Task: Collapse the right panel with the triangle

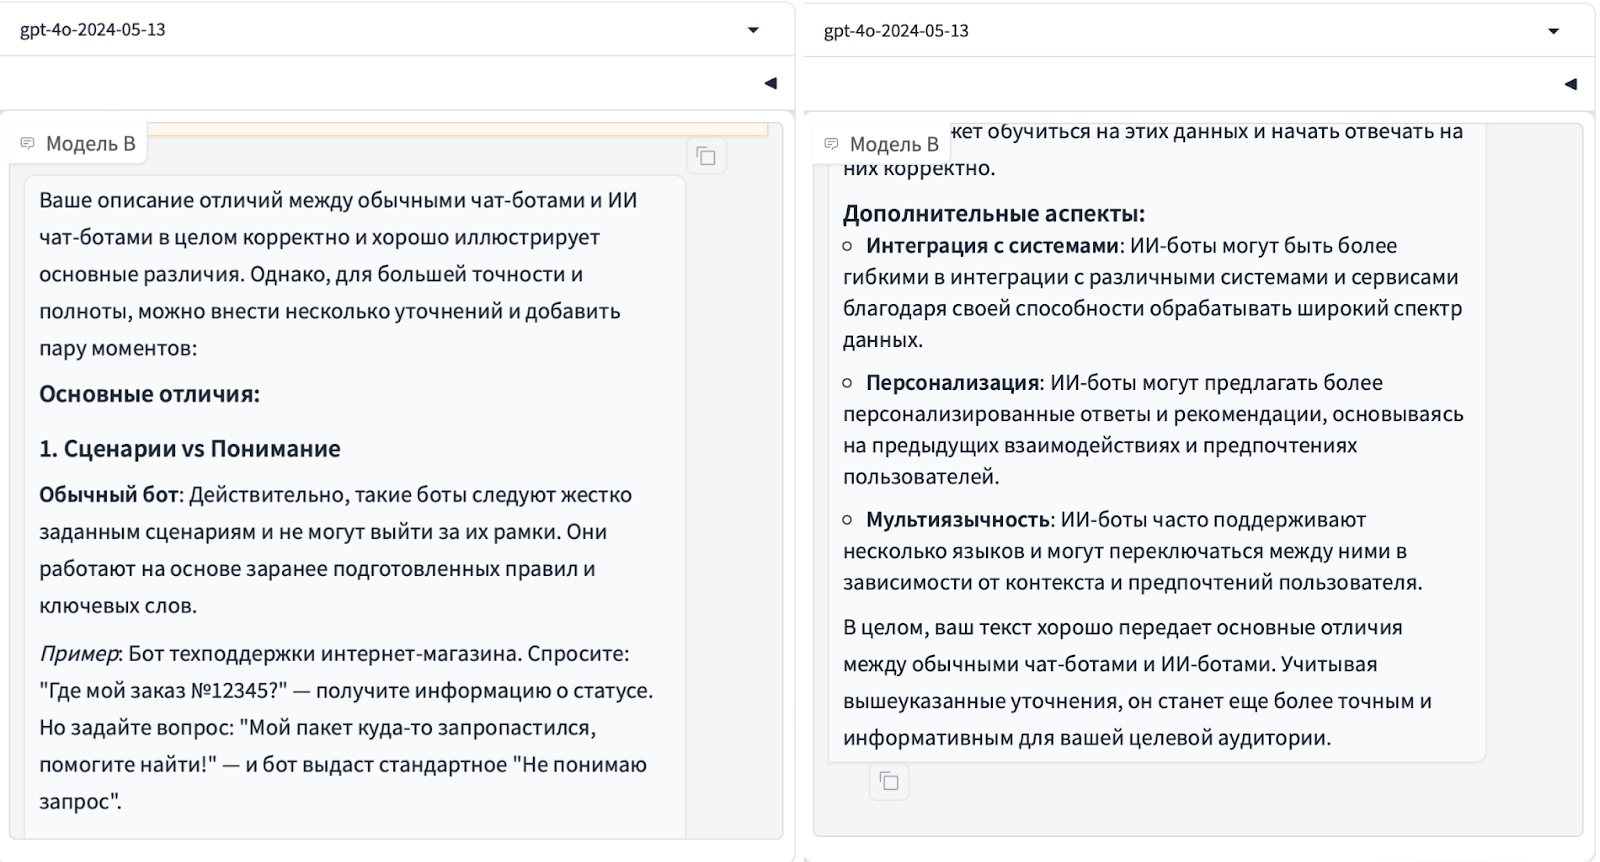Action: coord(1570,84)
